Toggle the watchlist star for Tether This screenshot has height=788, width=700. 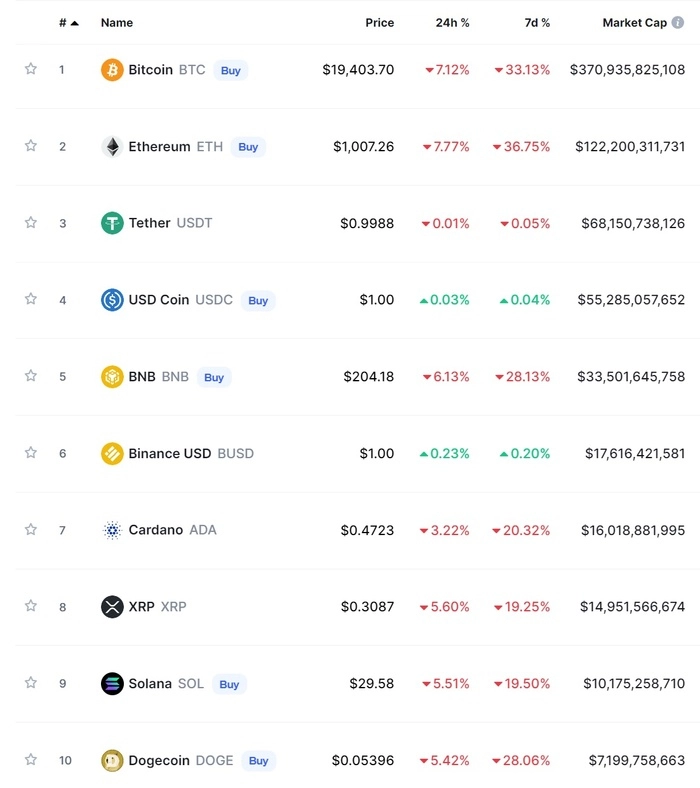pyautogui.click(x=31, y=222)
